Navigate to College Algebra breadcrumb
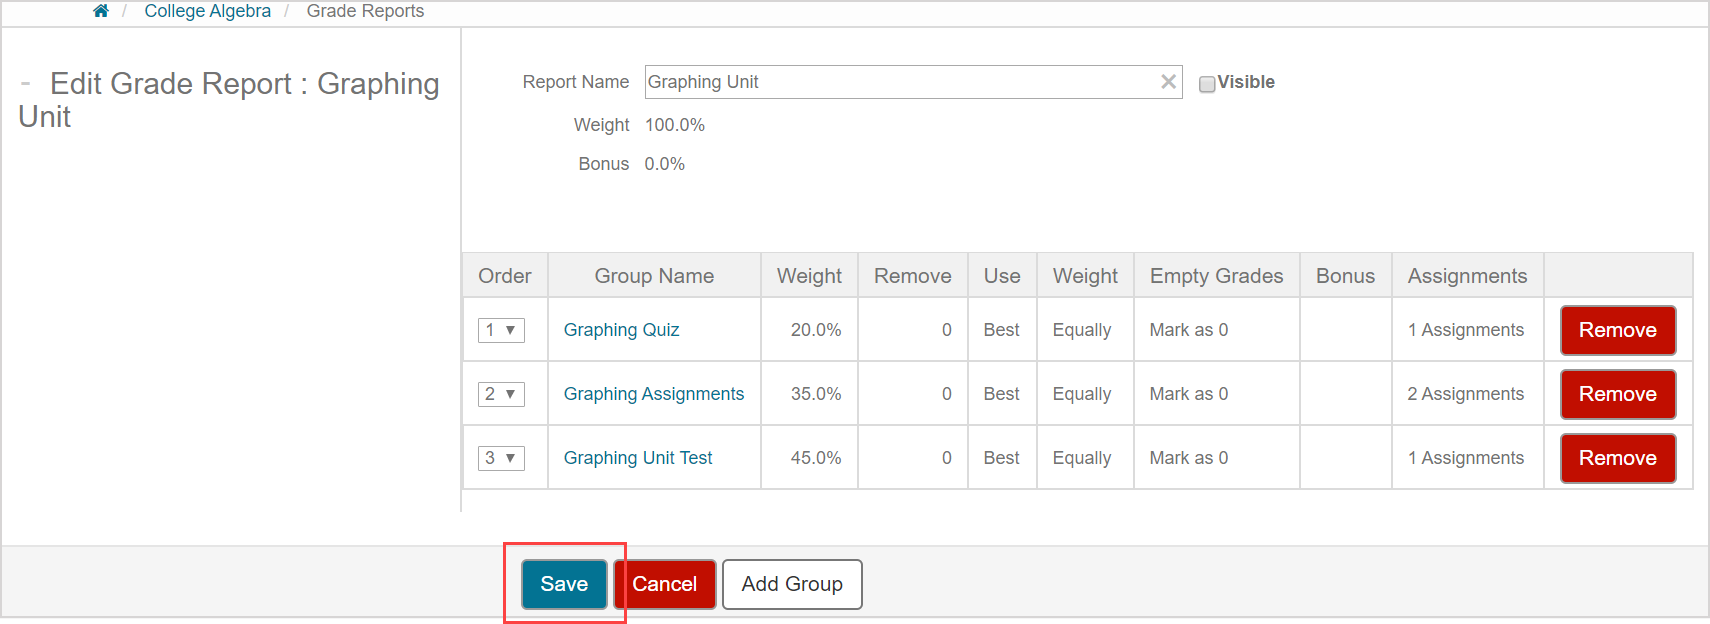1710x624 pixels. coord(207,11)
